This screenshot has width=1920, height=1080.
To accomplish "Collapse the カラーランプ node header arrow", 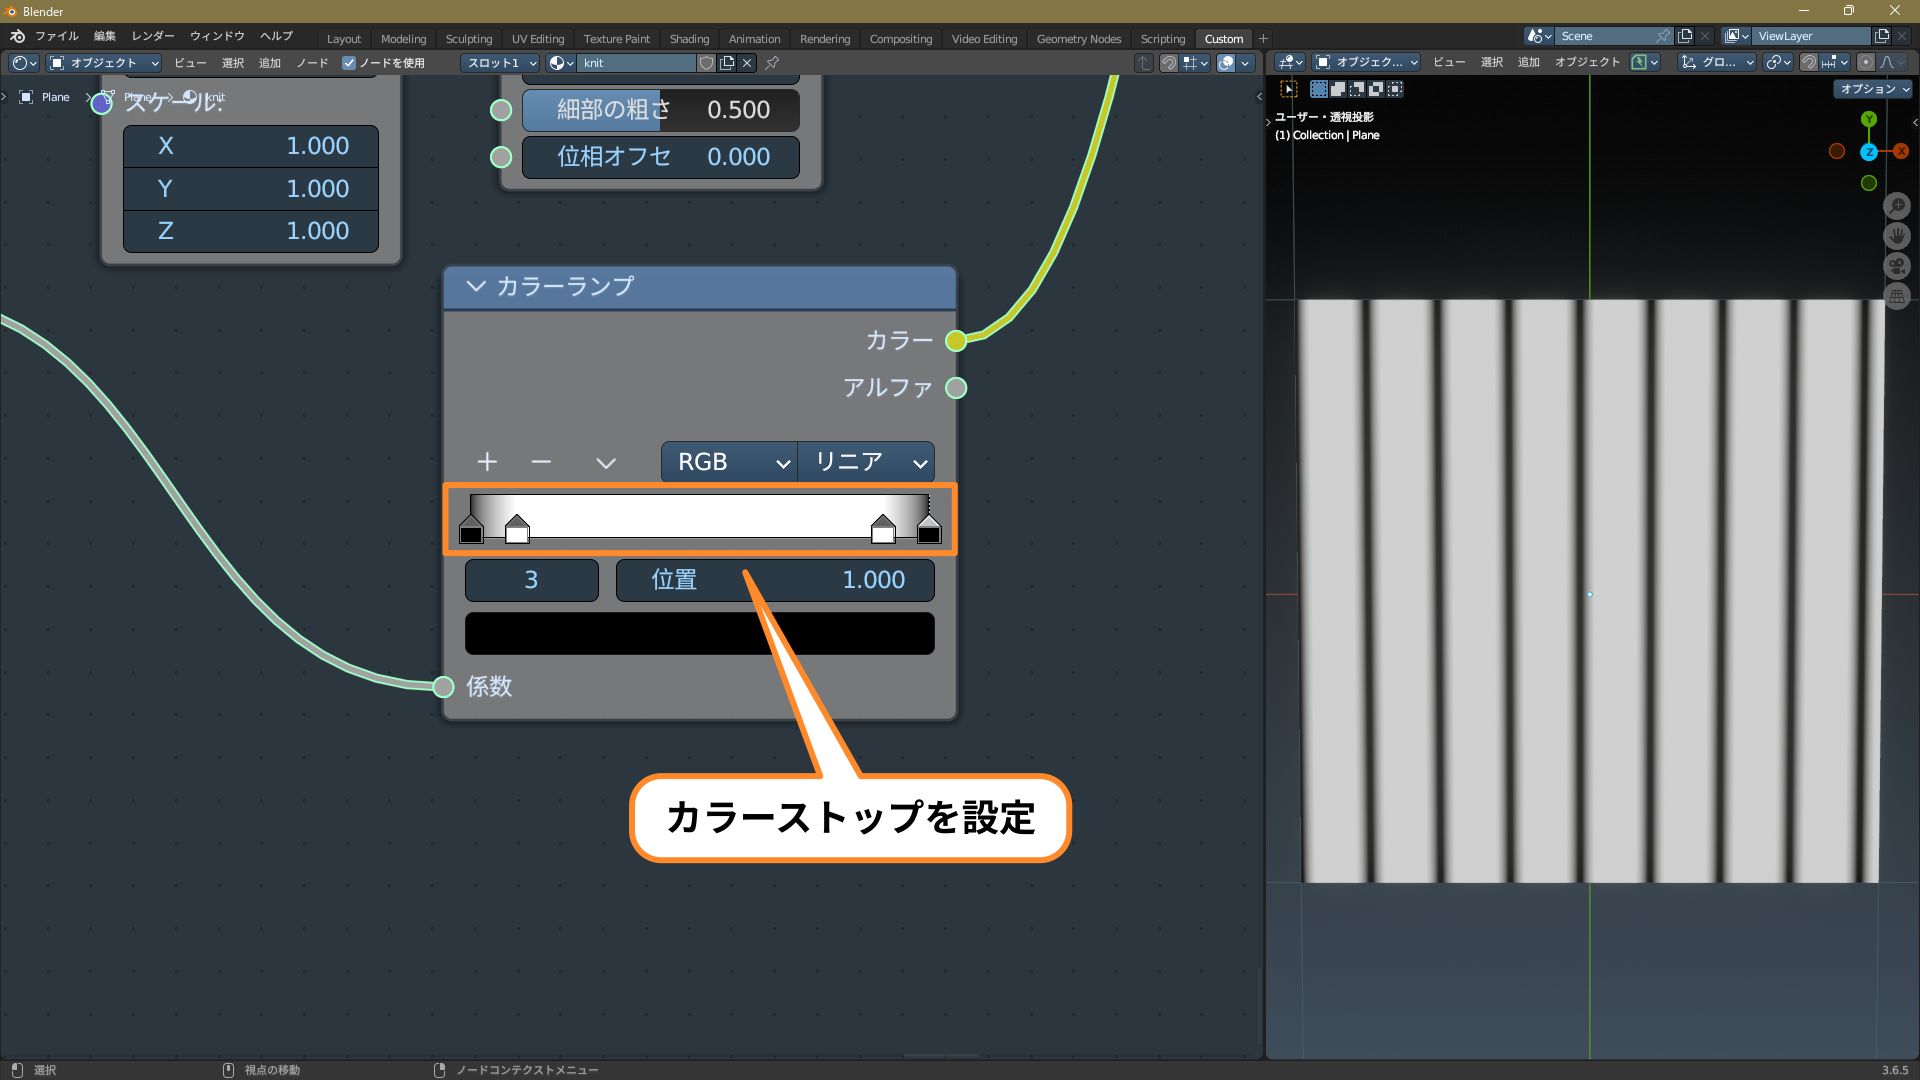I will coord(476,286).
